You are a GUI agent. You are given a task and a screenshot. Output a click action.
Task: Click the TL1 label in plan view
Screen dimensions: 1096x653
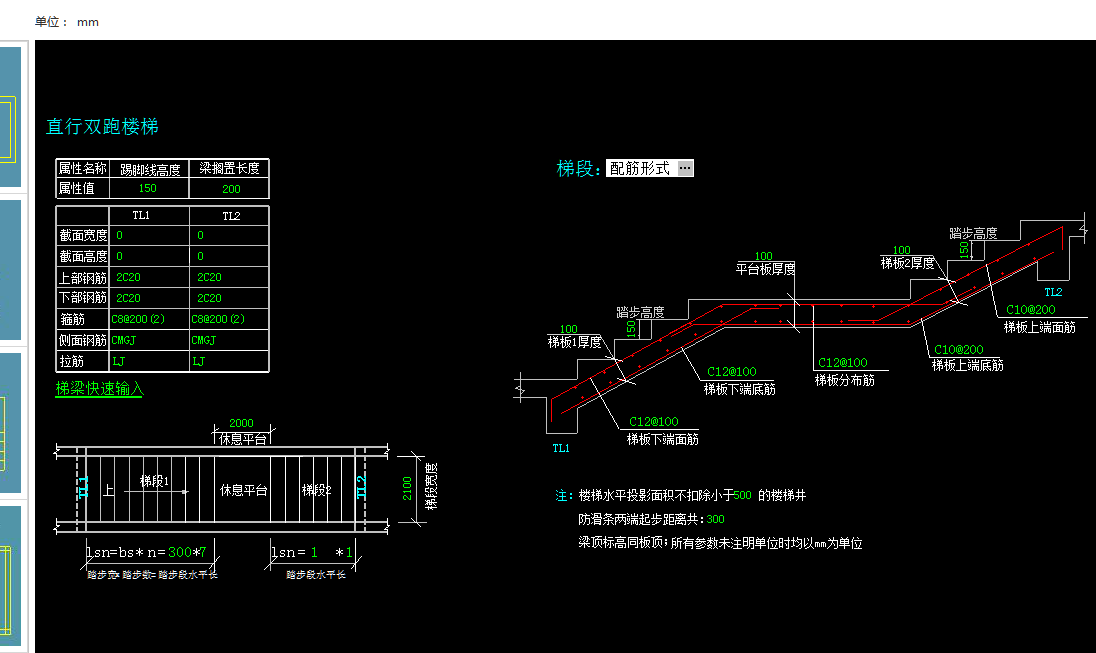tap(84, 487)
